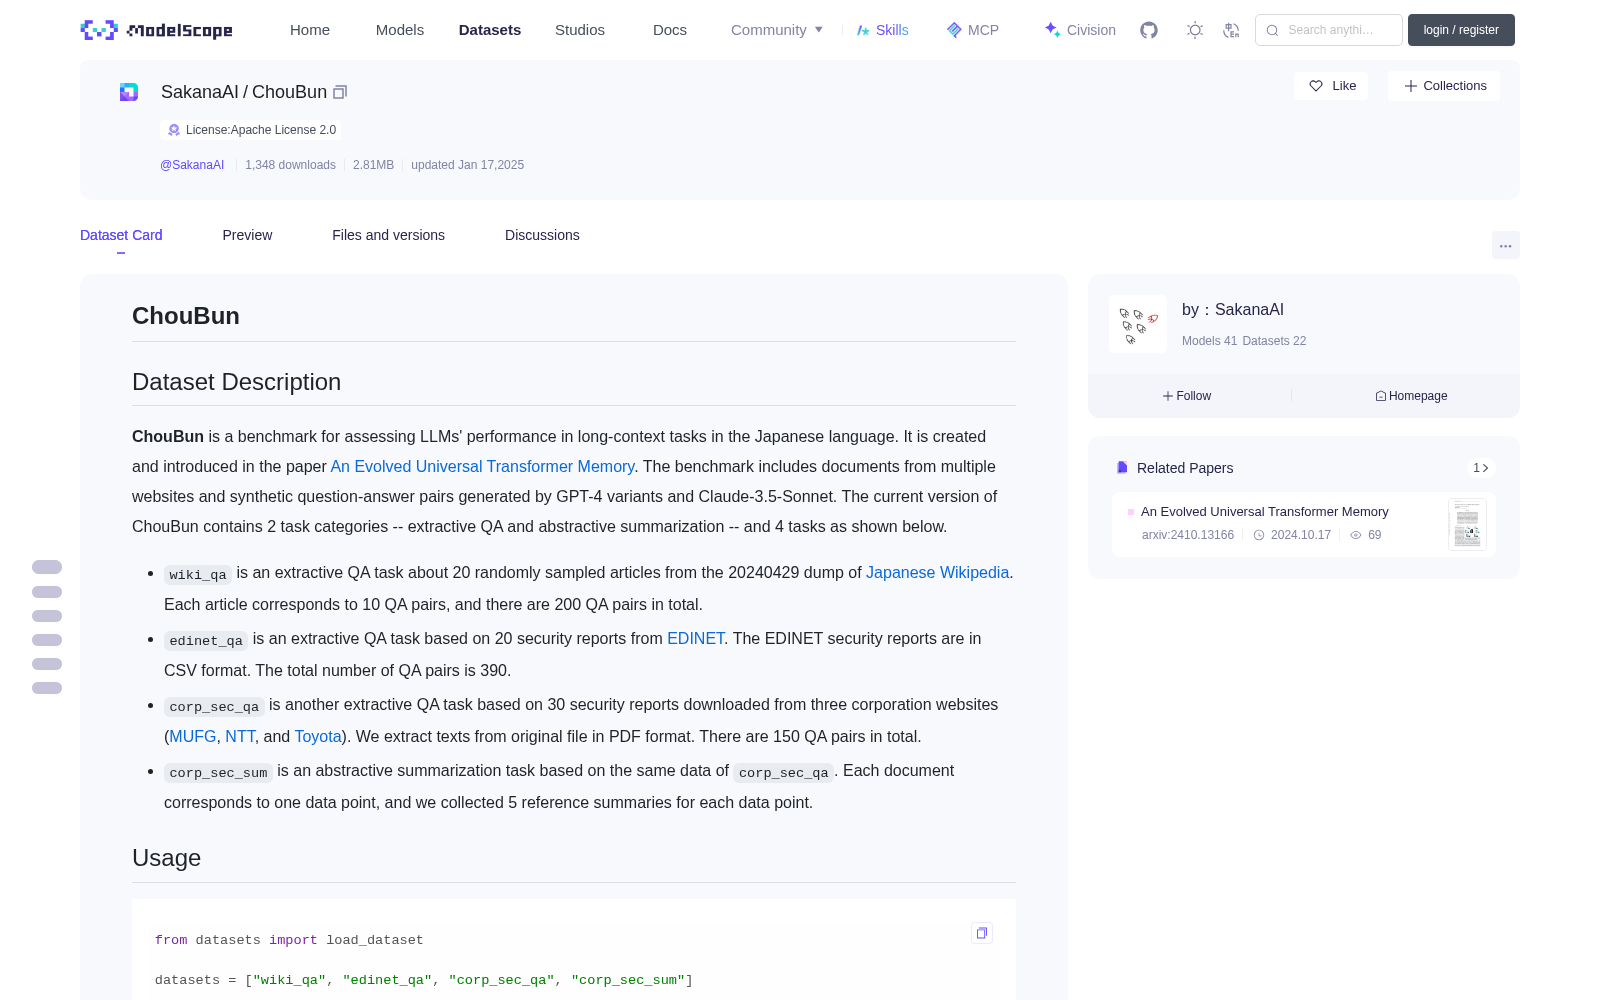The height and width of the screenshot is (1000, 1600).
Task: Click the 69 views count
Action: (x=1374, y=535)
